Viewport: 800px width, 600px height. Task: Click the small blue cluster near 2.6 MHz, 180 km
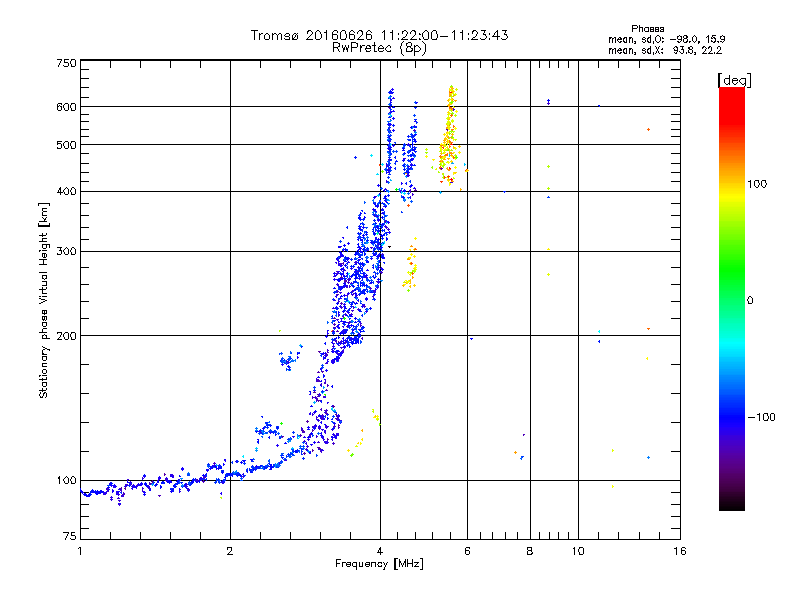click(x=290, y=358)
